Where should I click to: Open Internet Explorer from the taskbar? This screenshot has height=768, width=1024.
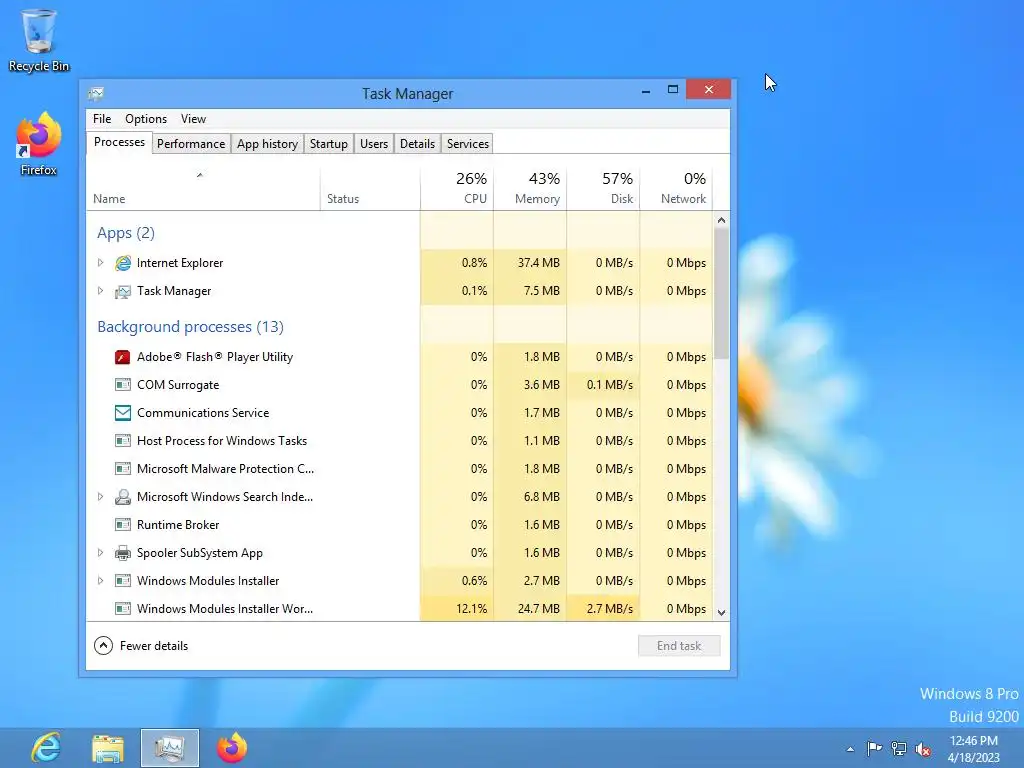tap(46, 748)
